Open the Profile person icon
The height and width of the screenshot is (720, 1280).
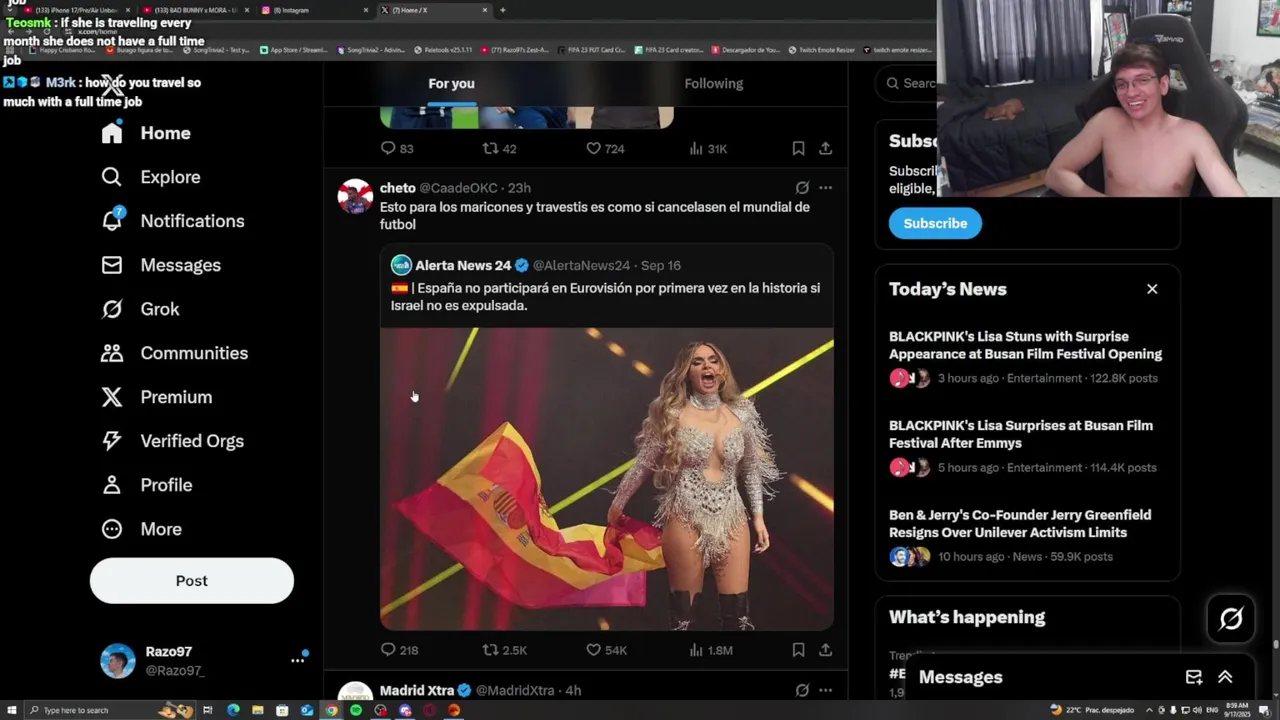coord(111,485)
